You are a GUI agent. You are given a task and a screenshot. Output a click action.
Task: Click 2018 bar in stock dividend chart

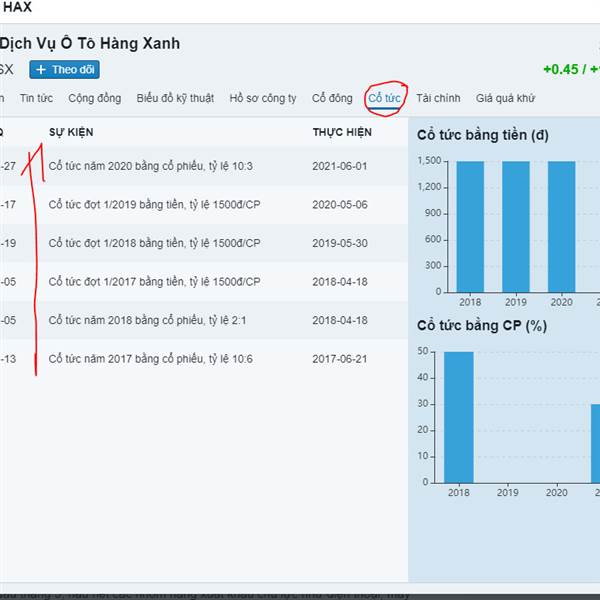tap(459, 417)
